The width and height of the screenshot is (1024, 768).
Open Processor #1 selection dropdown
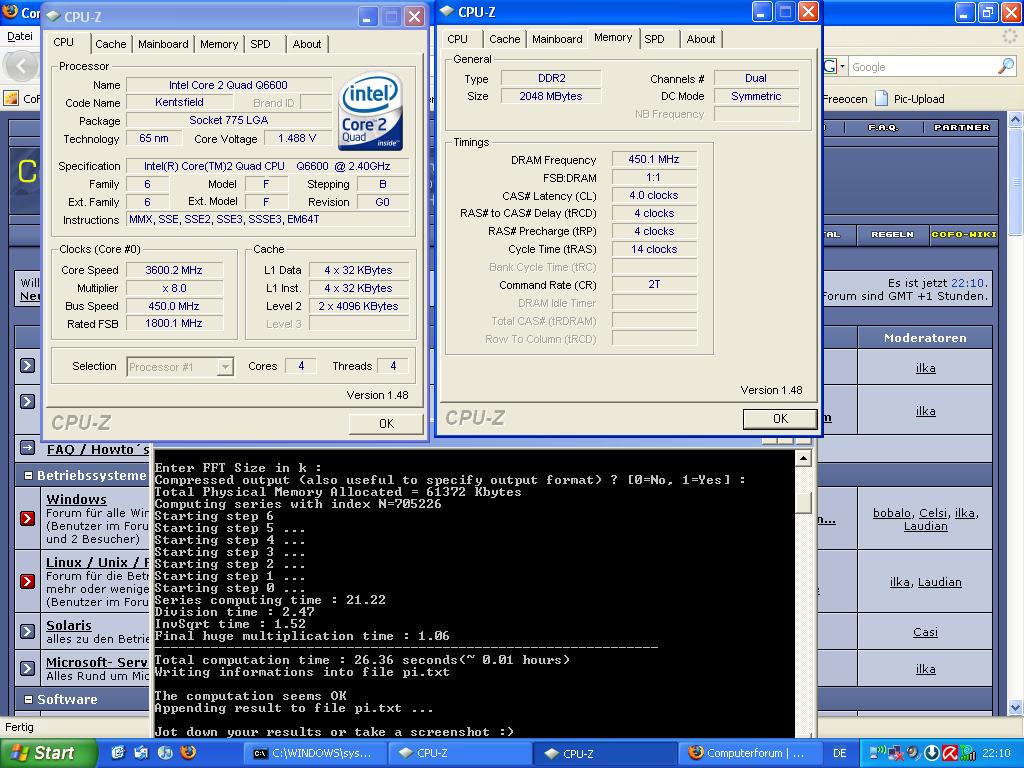225,366
